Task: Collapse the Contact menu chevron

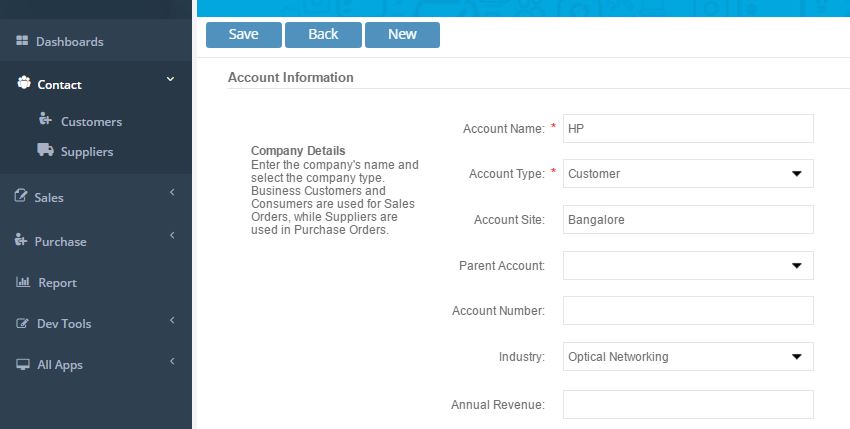Action: click(170, 79)
